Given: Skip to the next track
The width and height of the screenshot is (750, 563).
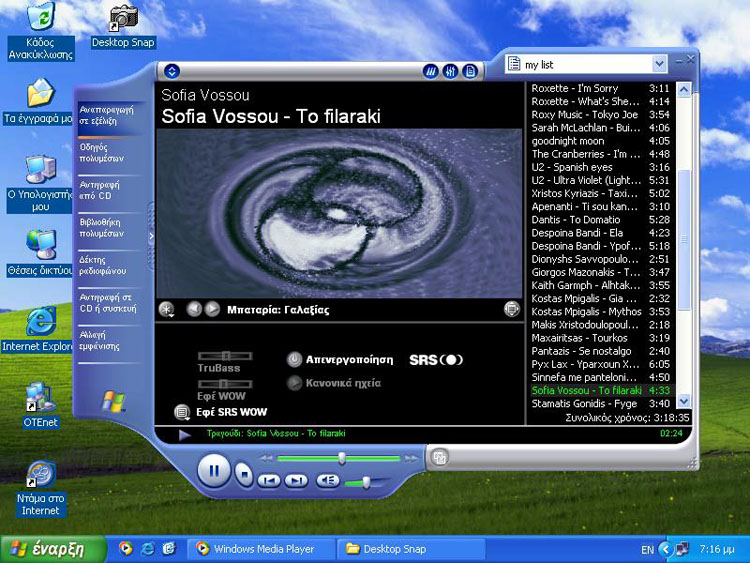Looking at the screenshot, I should [296, 481].
